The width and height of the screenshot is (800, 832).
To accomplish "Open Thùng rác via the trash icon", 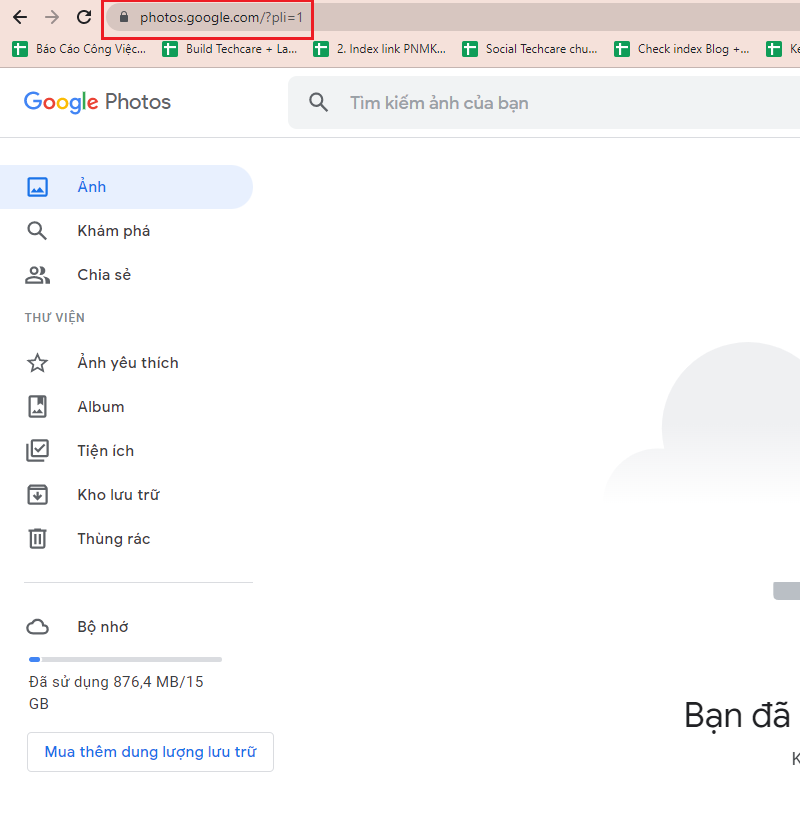I will coord(37,538).
